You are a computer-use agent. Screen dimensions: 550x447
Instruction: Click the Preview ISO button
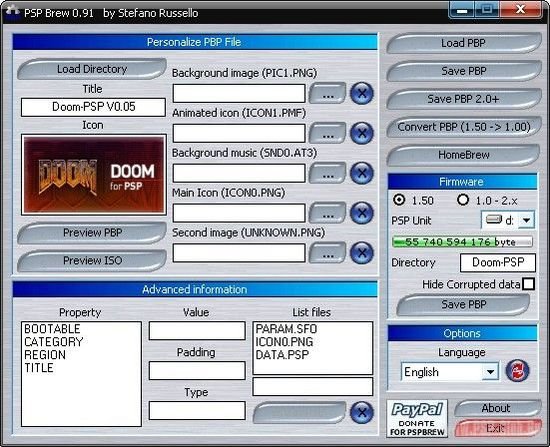tap(92, 260)
